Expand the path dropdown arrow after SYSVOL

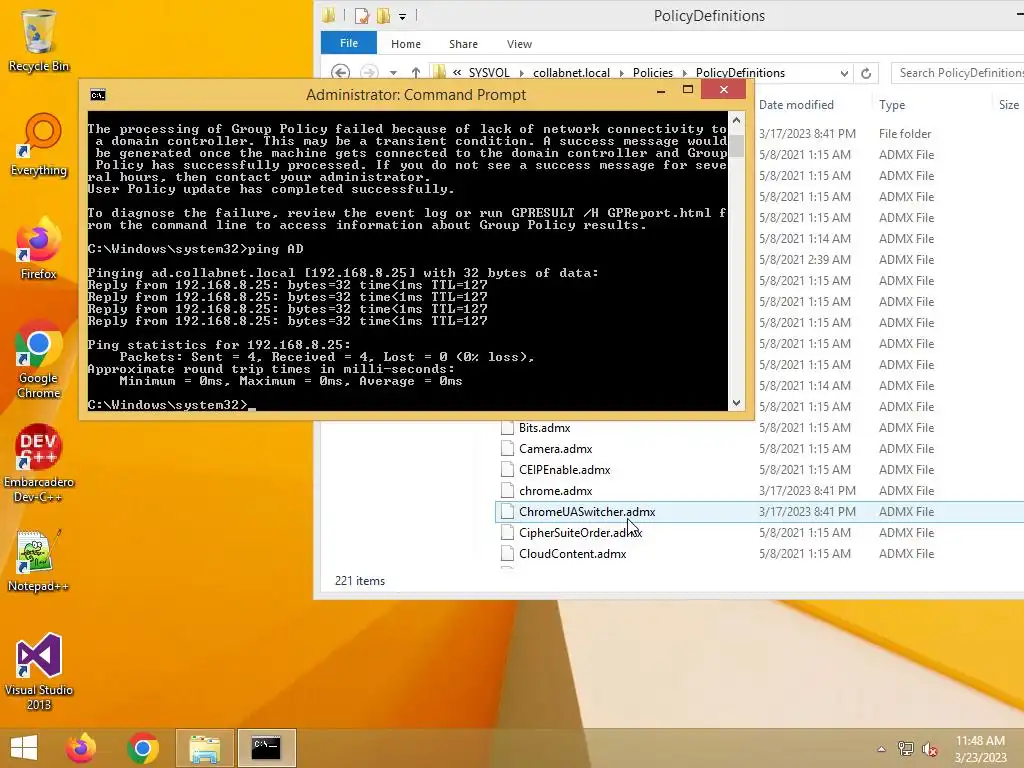[x=522, y=73]
